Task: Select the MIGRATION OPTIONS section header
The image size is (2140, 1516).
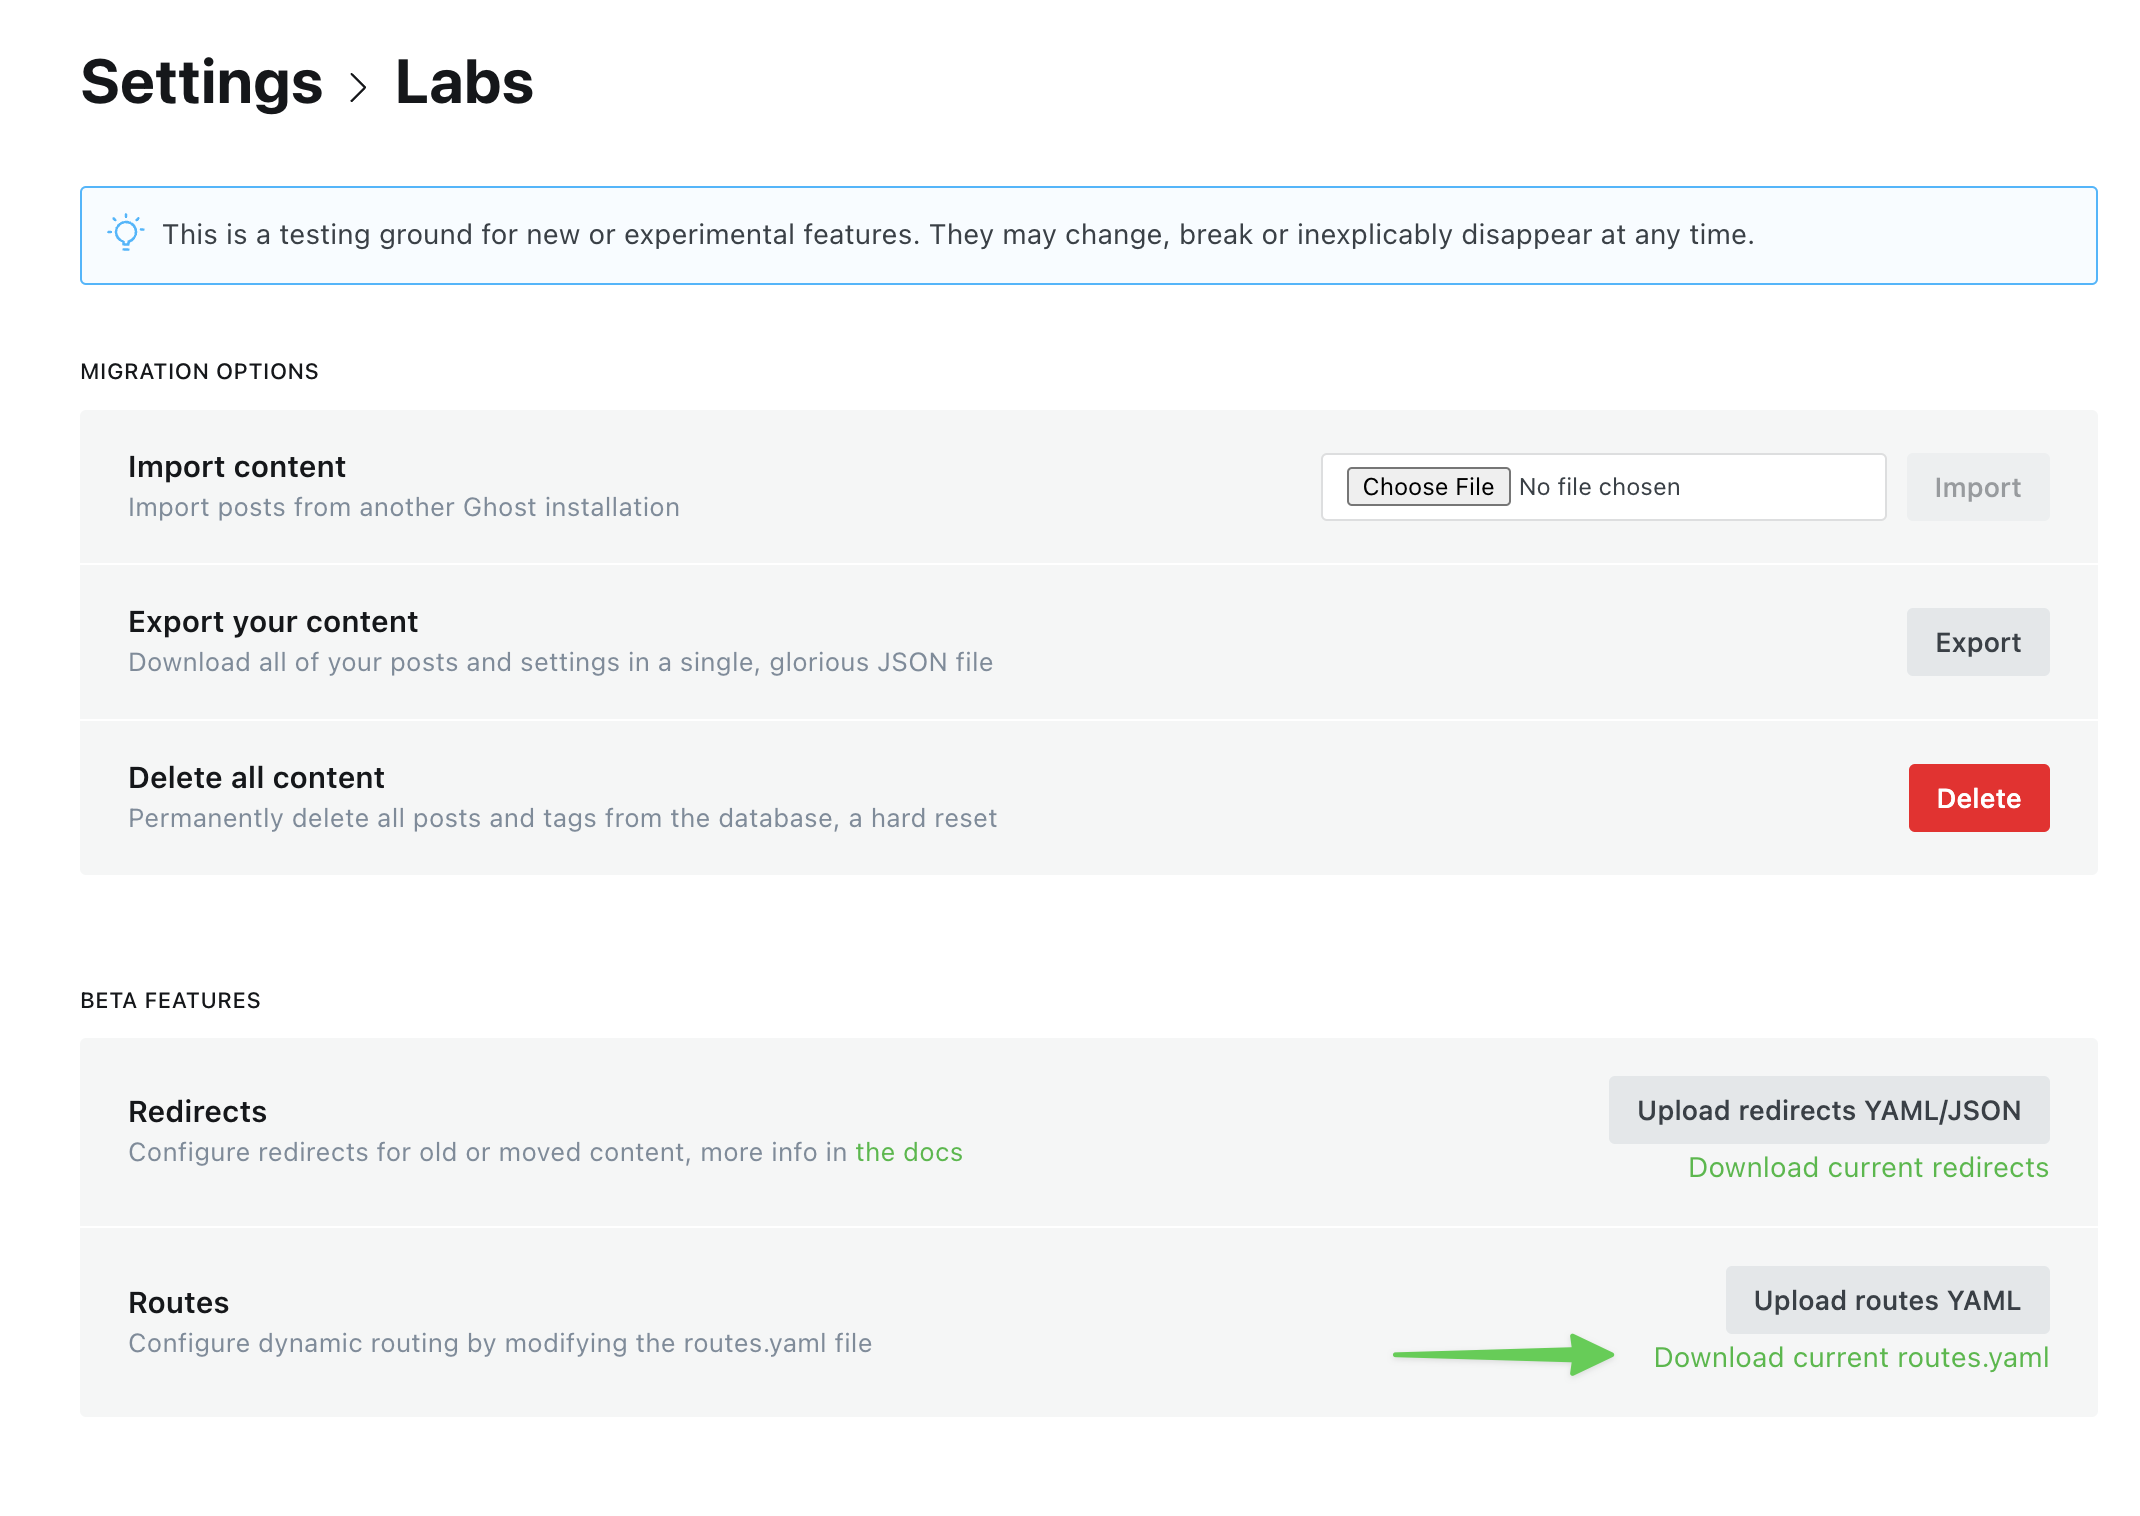Action: (199, 371)
